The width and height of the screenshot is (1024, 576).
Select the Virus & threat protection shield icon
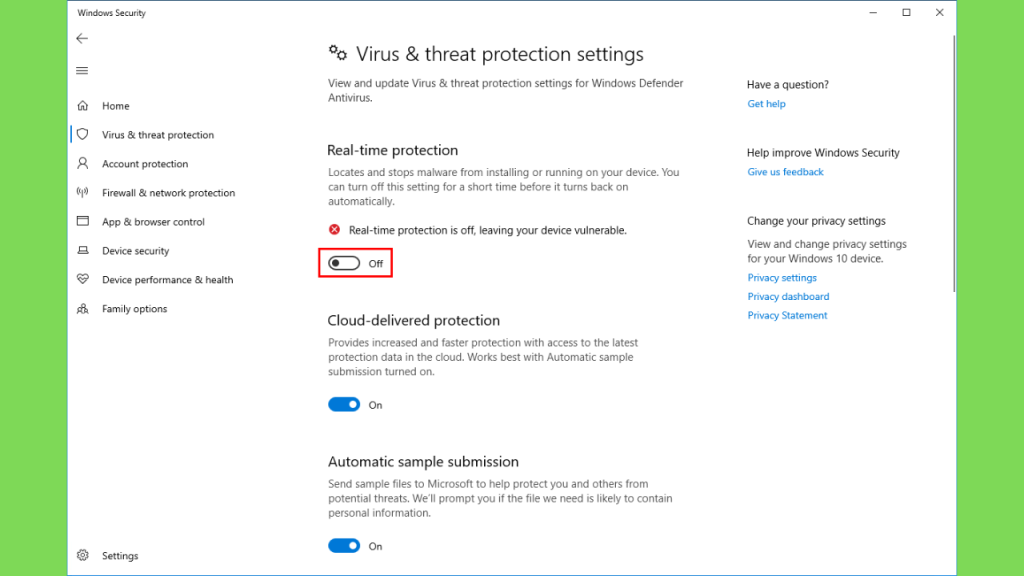(x=83, y=134)
